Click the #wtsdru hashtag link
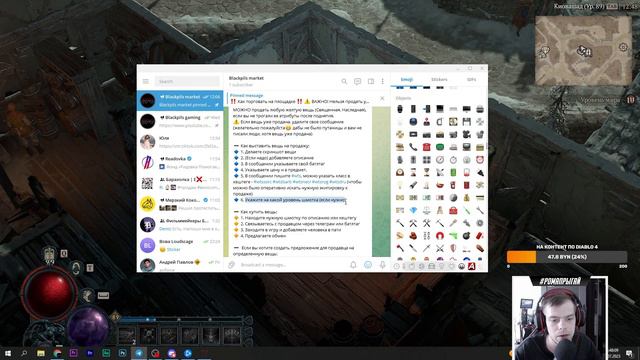640x360 pixels. coord(338,182)
